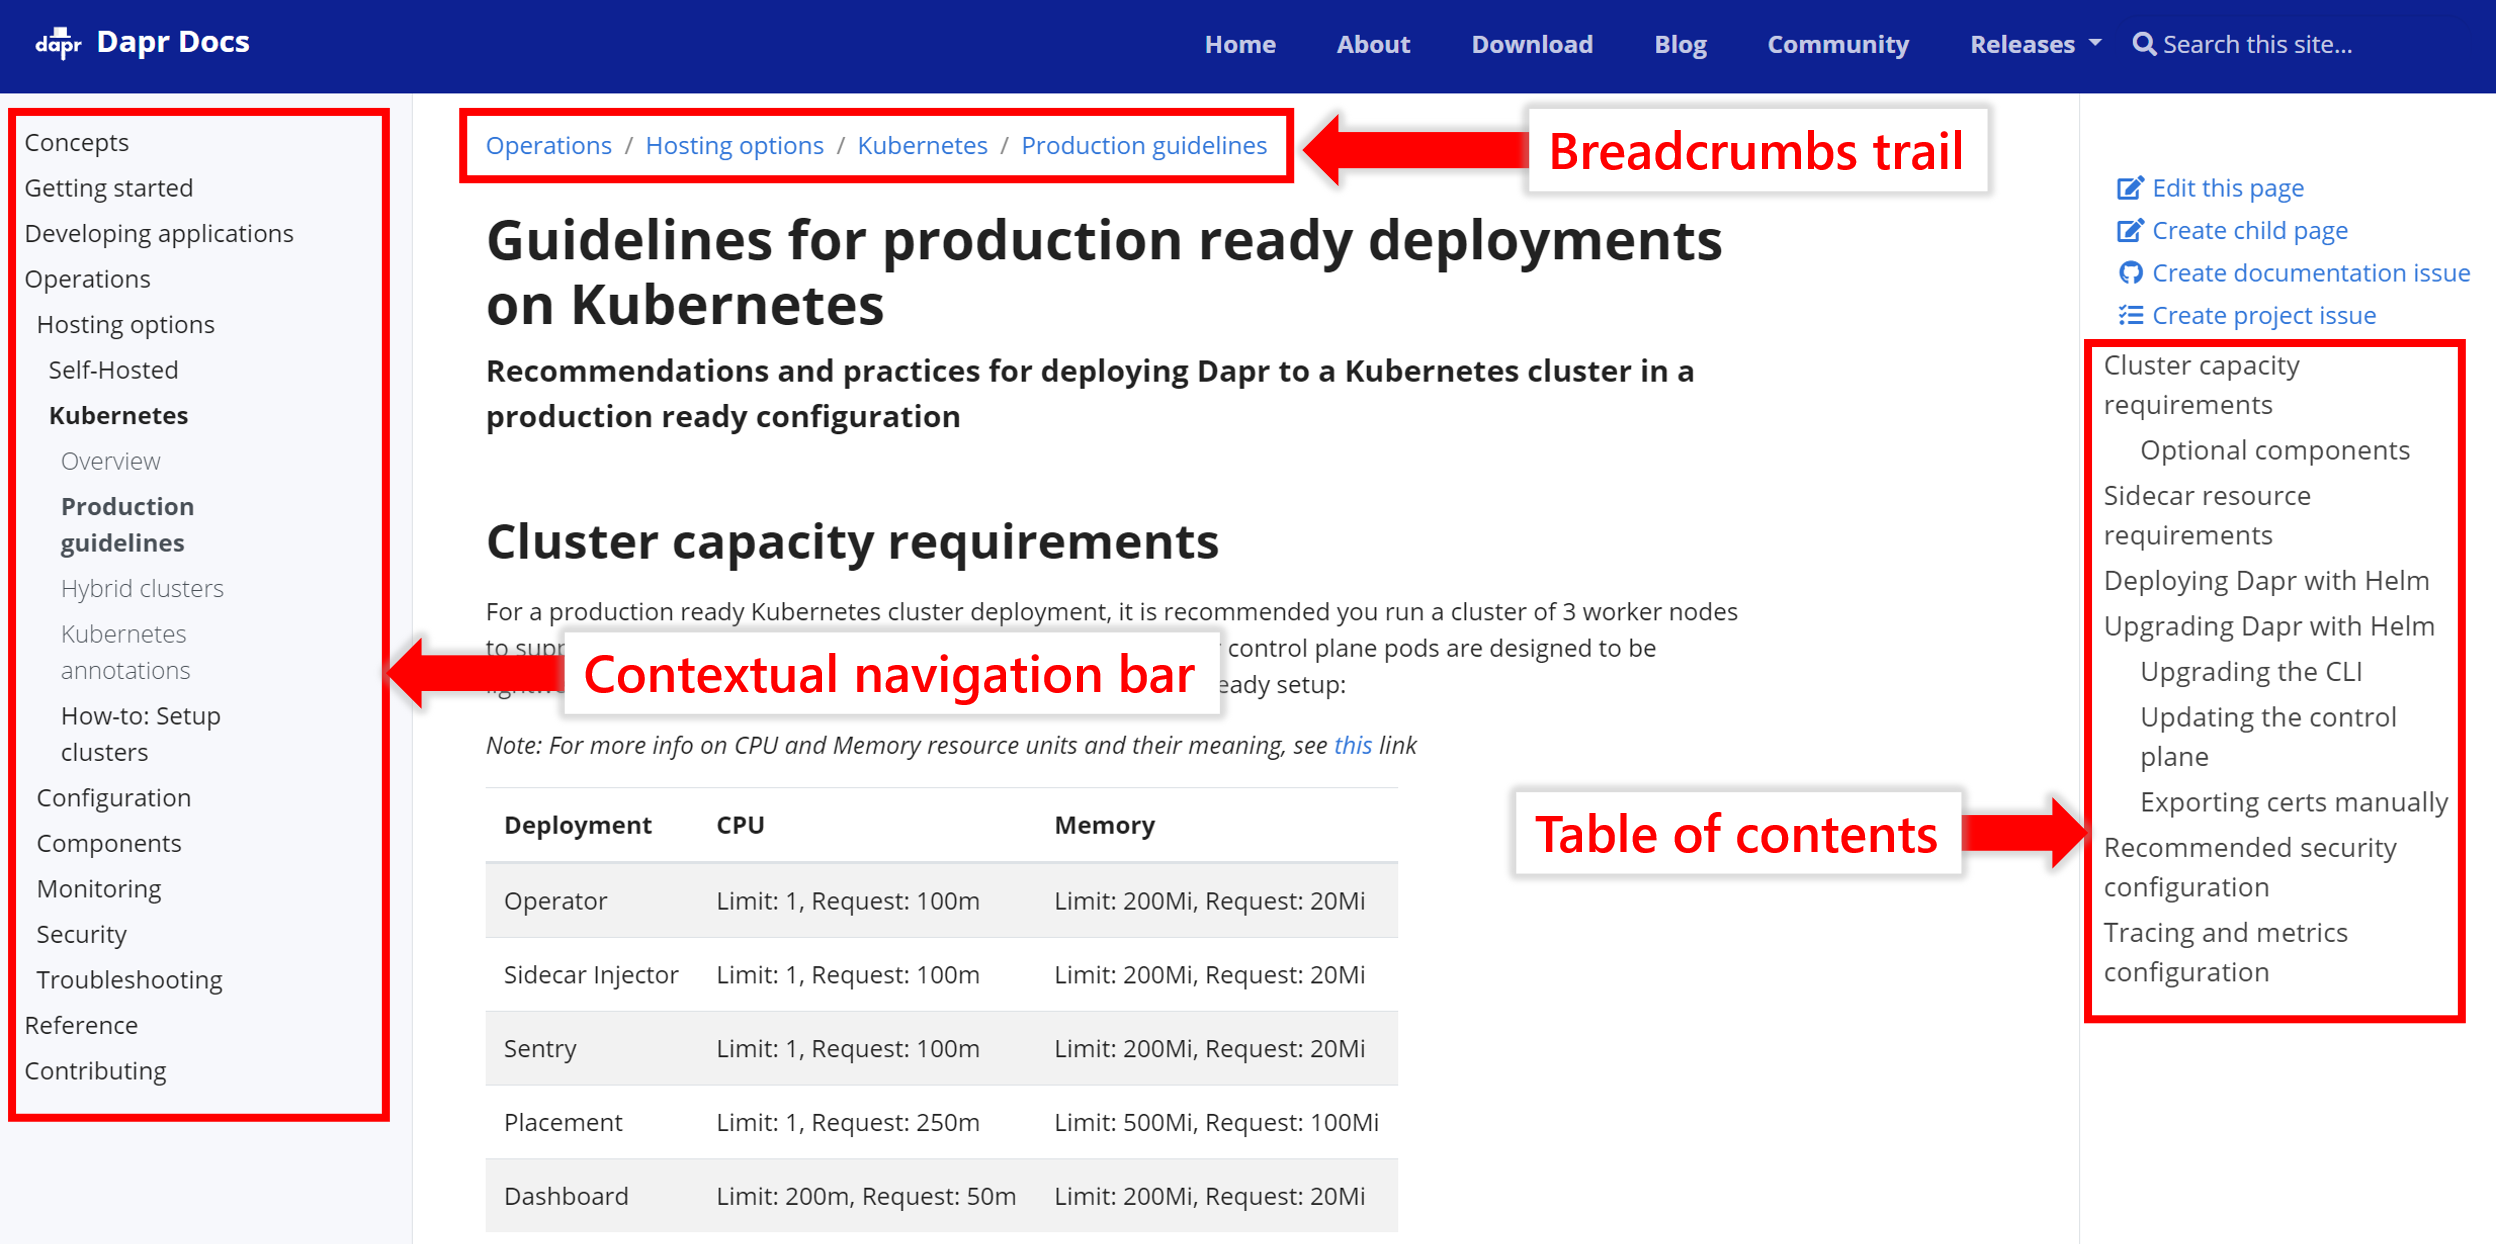Open Kubernetes annotations in sidebar
Image resolution: width=2496 pixels, height=1244 pixels.
point(125,652)
